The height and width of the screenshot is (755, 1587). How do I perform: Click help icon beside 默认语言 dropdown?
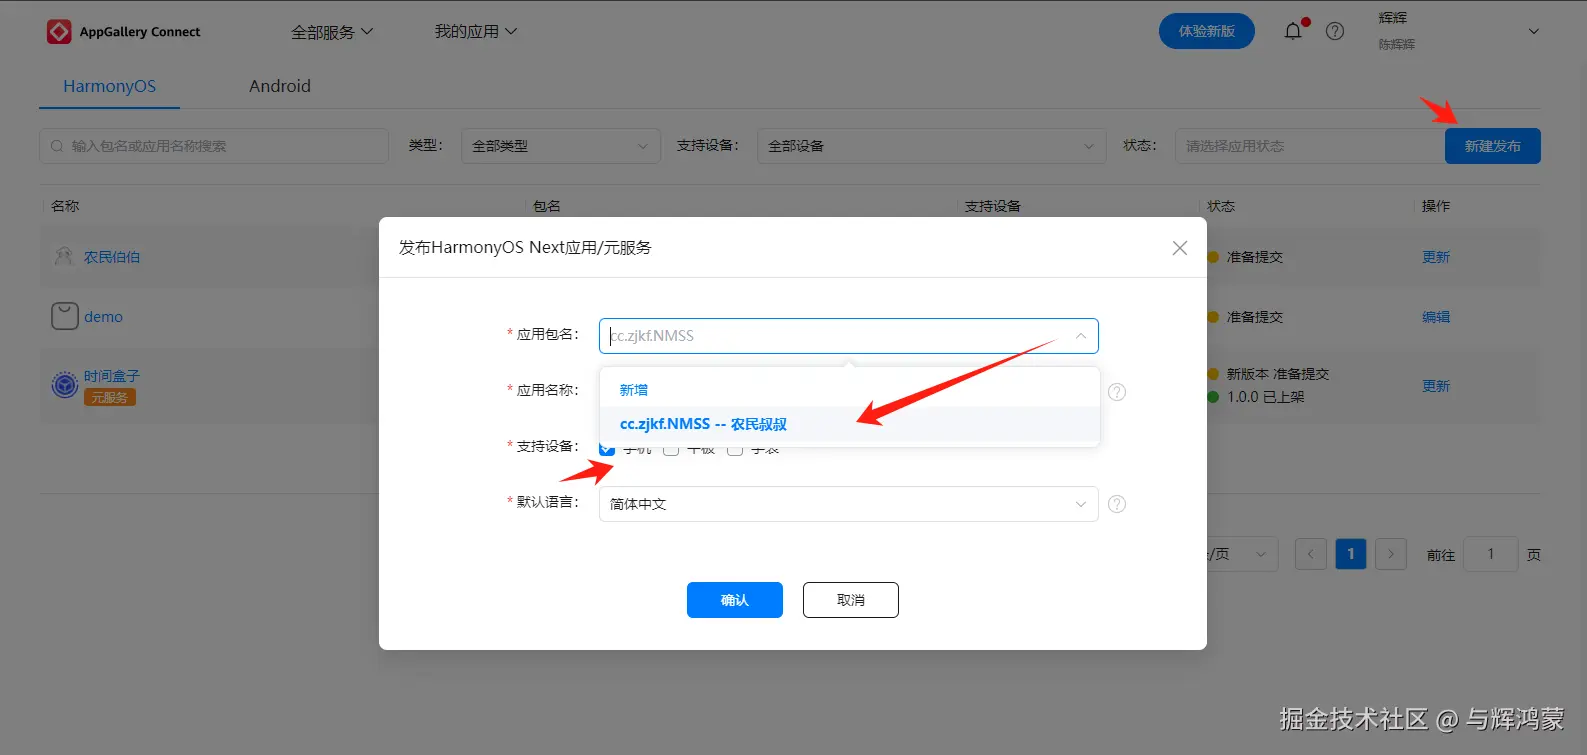coord(1117,504)
